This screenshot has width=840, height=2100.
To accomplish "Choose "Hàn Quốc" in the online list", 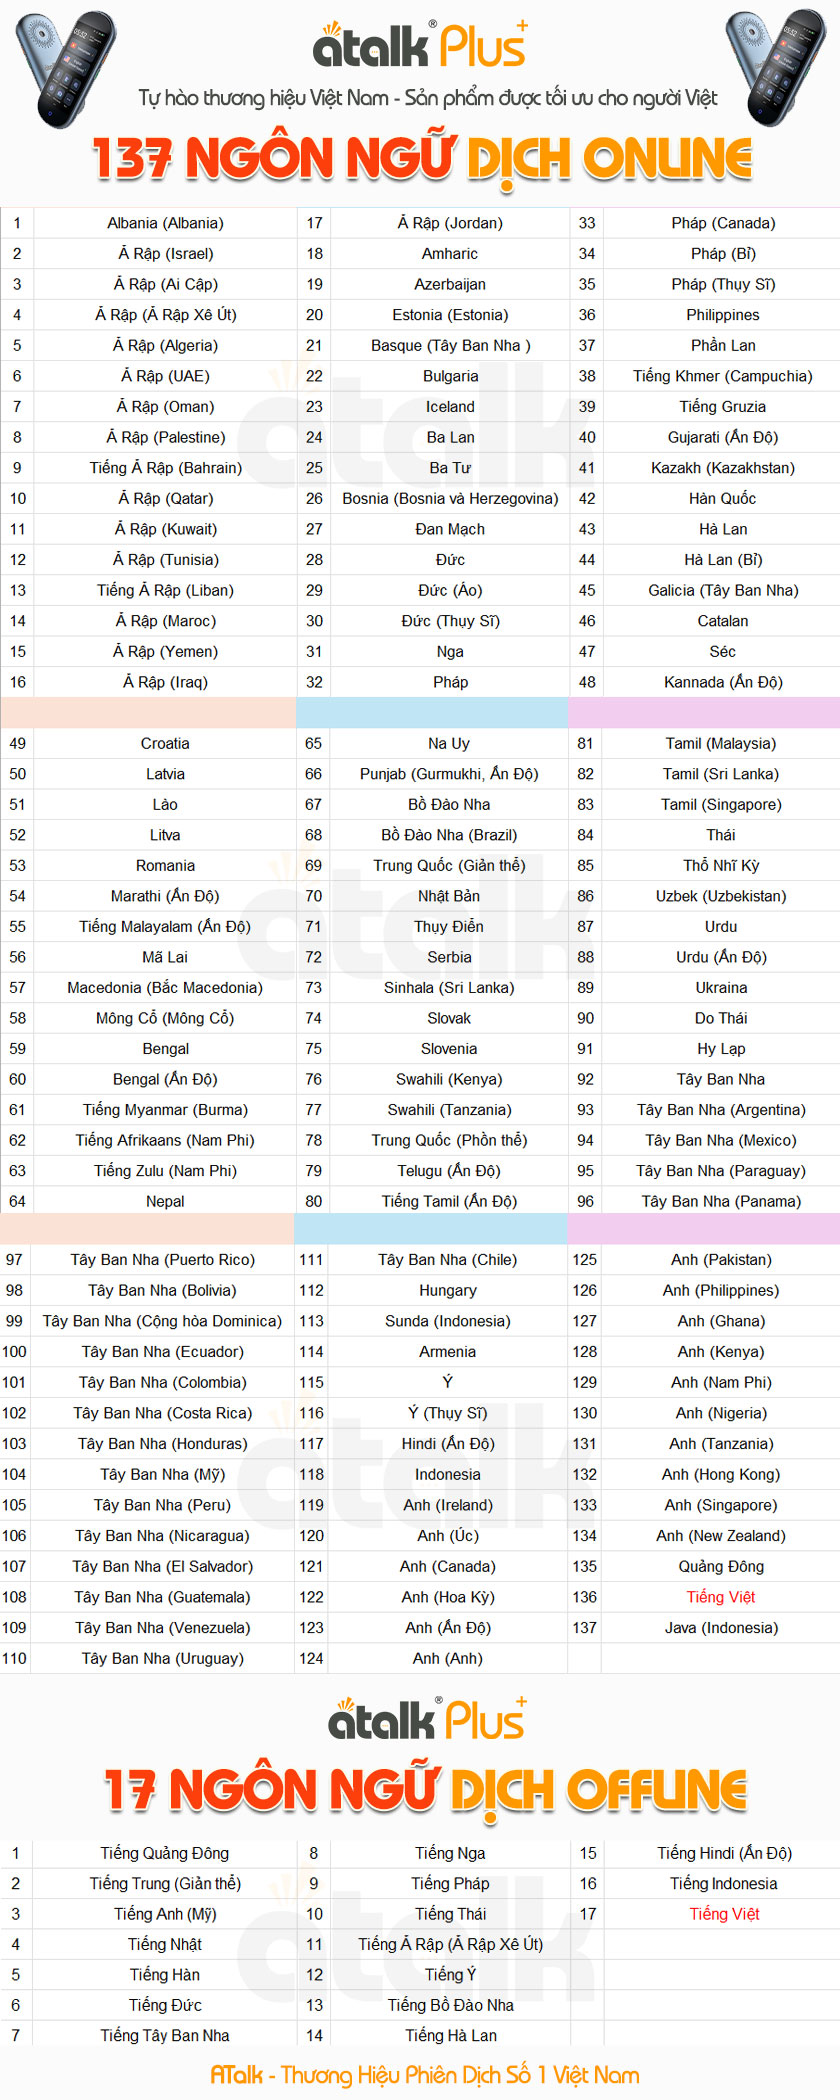I will [722, 498].
